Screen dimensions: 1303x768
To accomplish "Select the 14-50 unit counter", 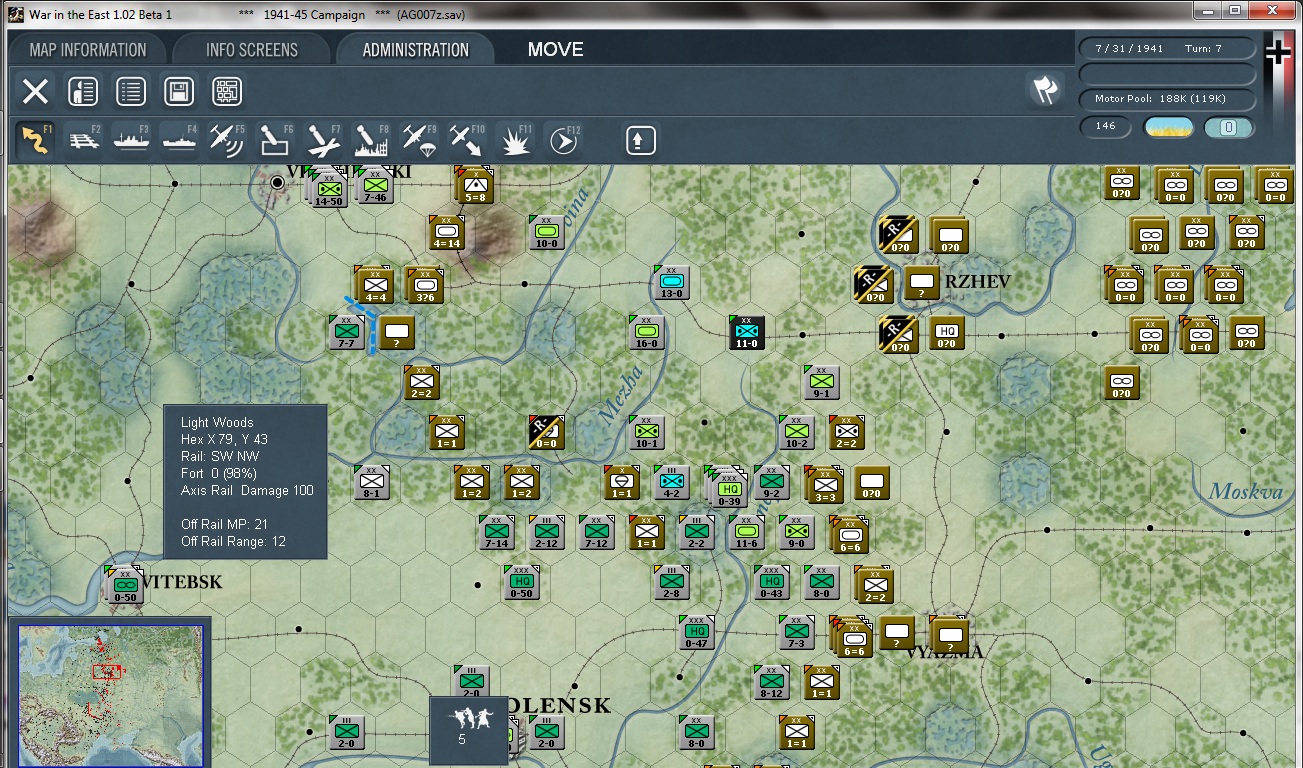I will 329,190.
